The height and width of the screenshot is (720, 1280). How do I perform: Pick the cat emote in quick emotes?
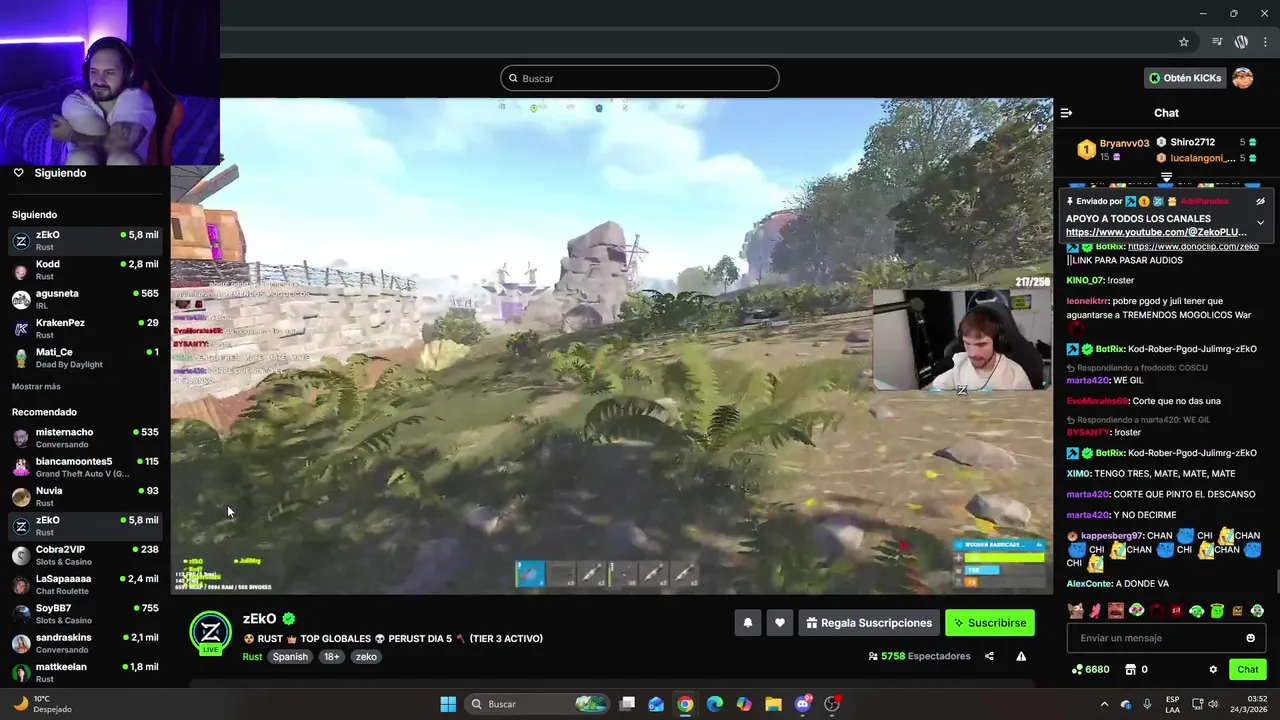click(x=1075, y=611)
